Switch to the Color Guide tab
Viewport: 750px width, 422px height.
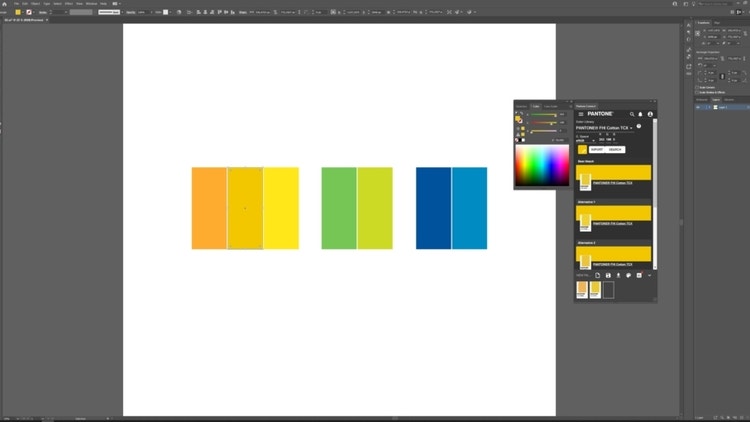(x=551, y=106)
